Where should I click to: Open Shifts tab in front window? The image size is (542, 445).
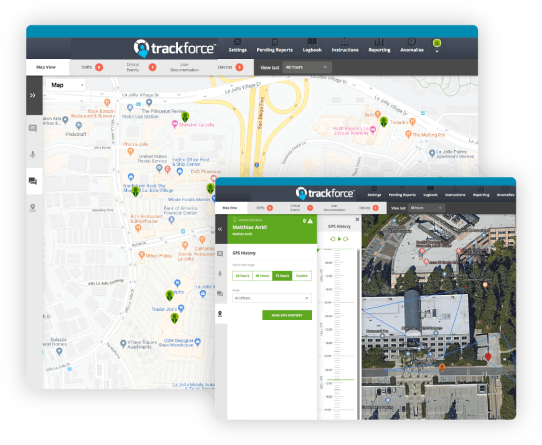click(x=265, y=208)
